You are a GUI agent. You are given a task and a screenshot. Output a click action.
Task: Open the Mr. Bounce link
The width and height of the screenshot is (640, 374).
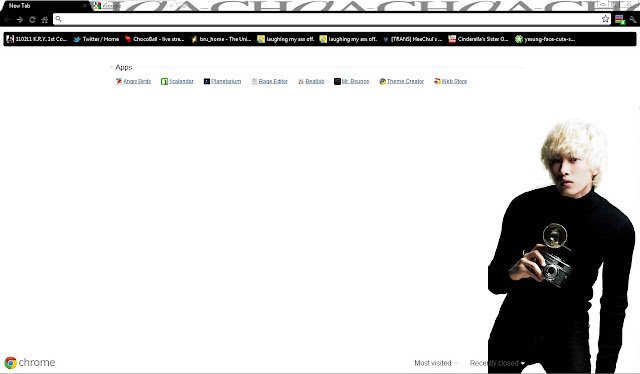(x=356, y=81)
